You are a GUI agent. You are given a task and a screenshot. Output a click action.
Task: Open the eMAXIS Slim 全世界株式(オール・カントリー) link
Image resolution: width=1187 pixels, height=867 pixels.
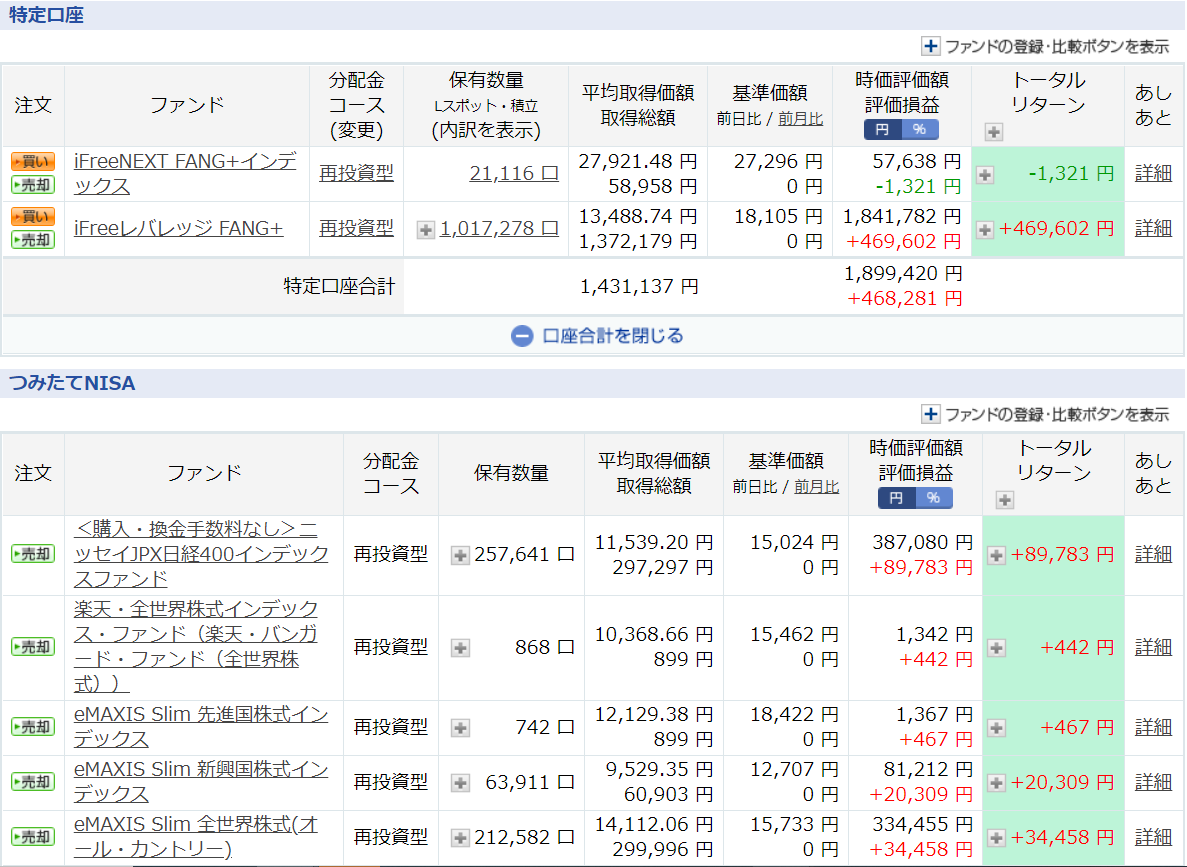tap(195, 837)
